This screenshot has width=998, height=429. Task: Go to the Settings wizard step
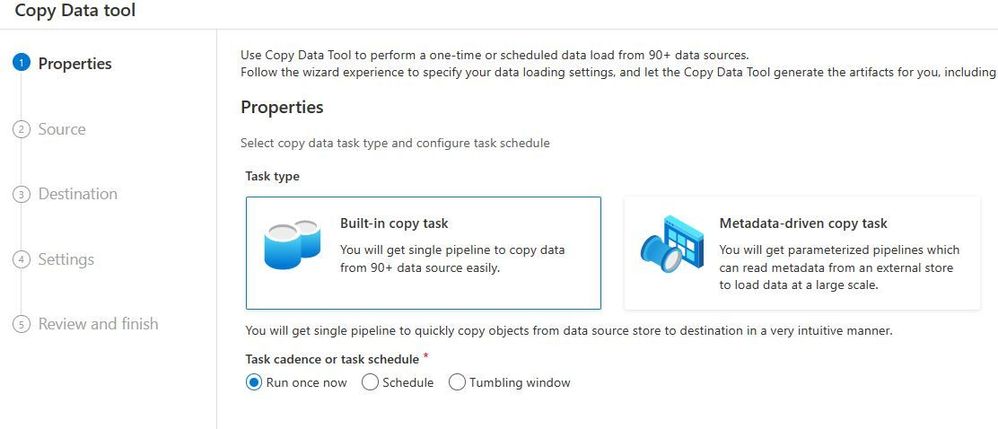click(66, 259)
